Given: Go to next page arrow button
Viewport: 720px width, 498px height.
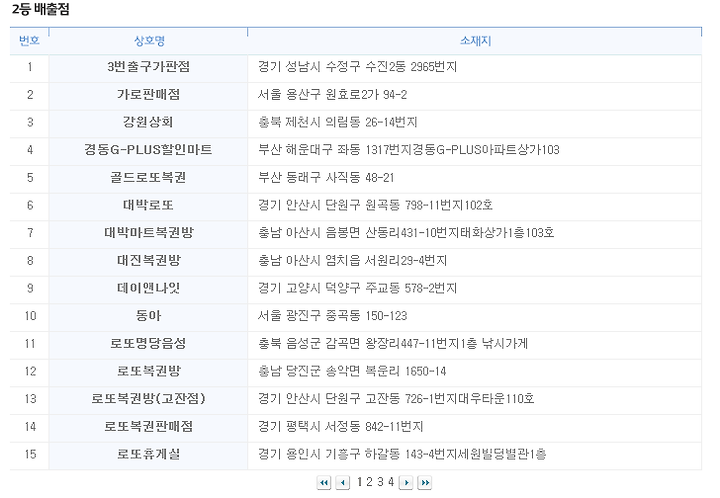Looking at the screenshot, I should point(406,482).
